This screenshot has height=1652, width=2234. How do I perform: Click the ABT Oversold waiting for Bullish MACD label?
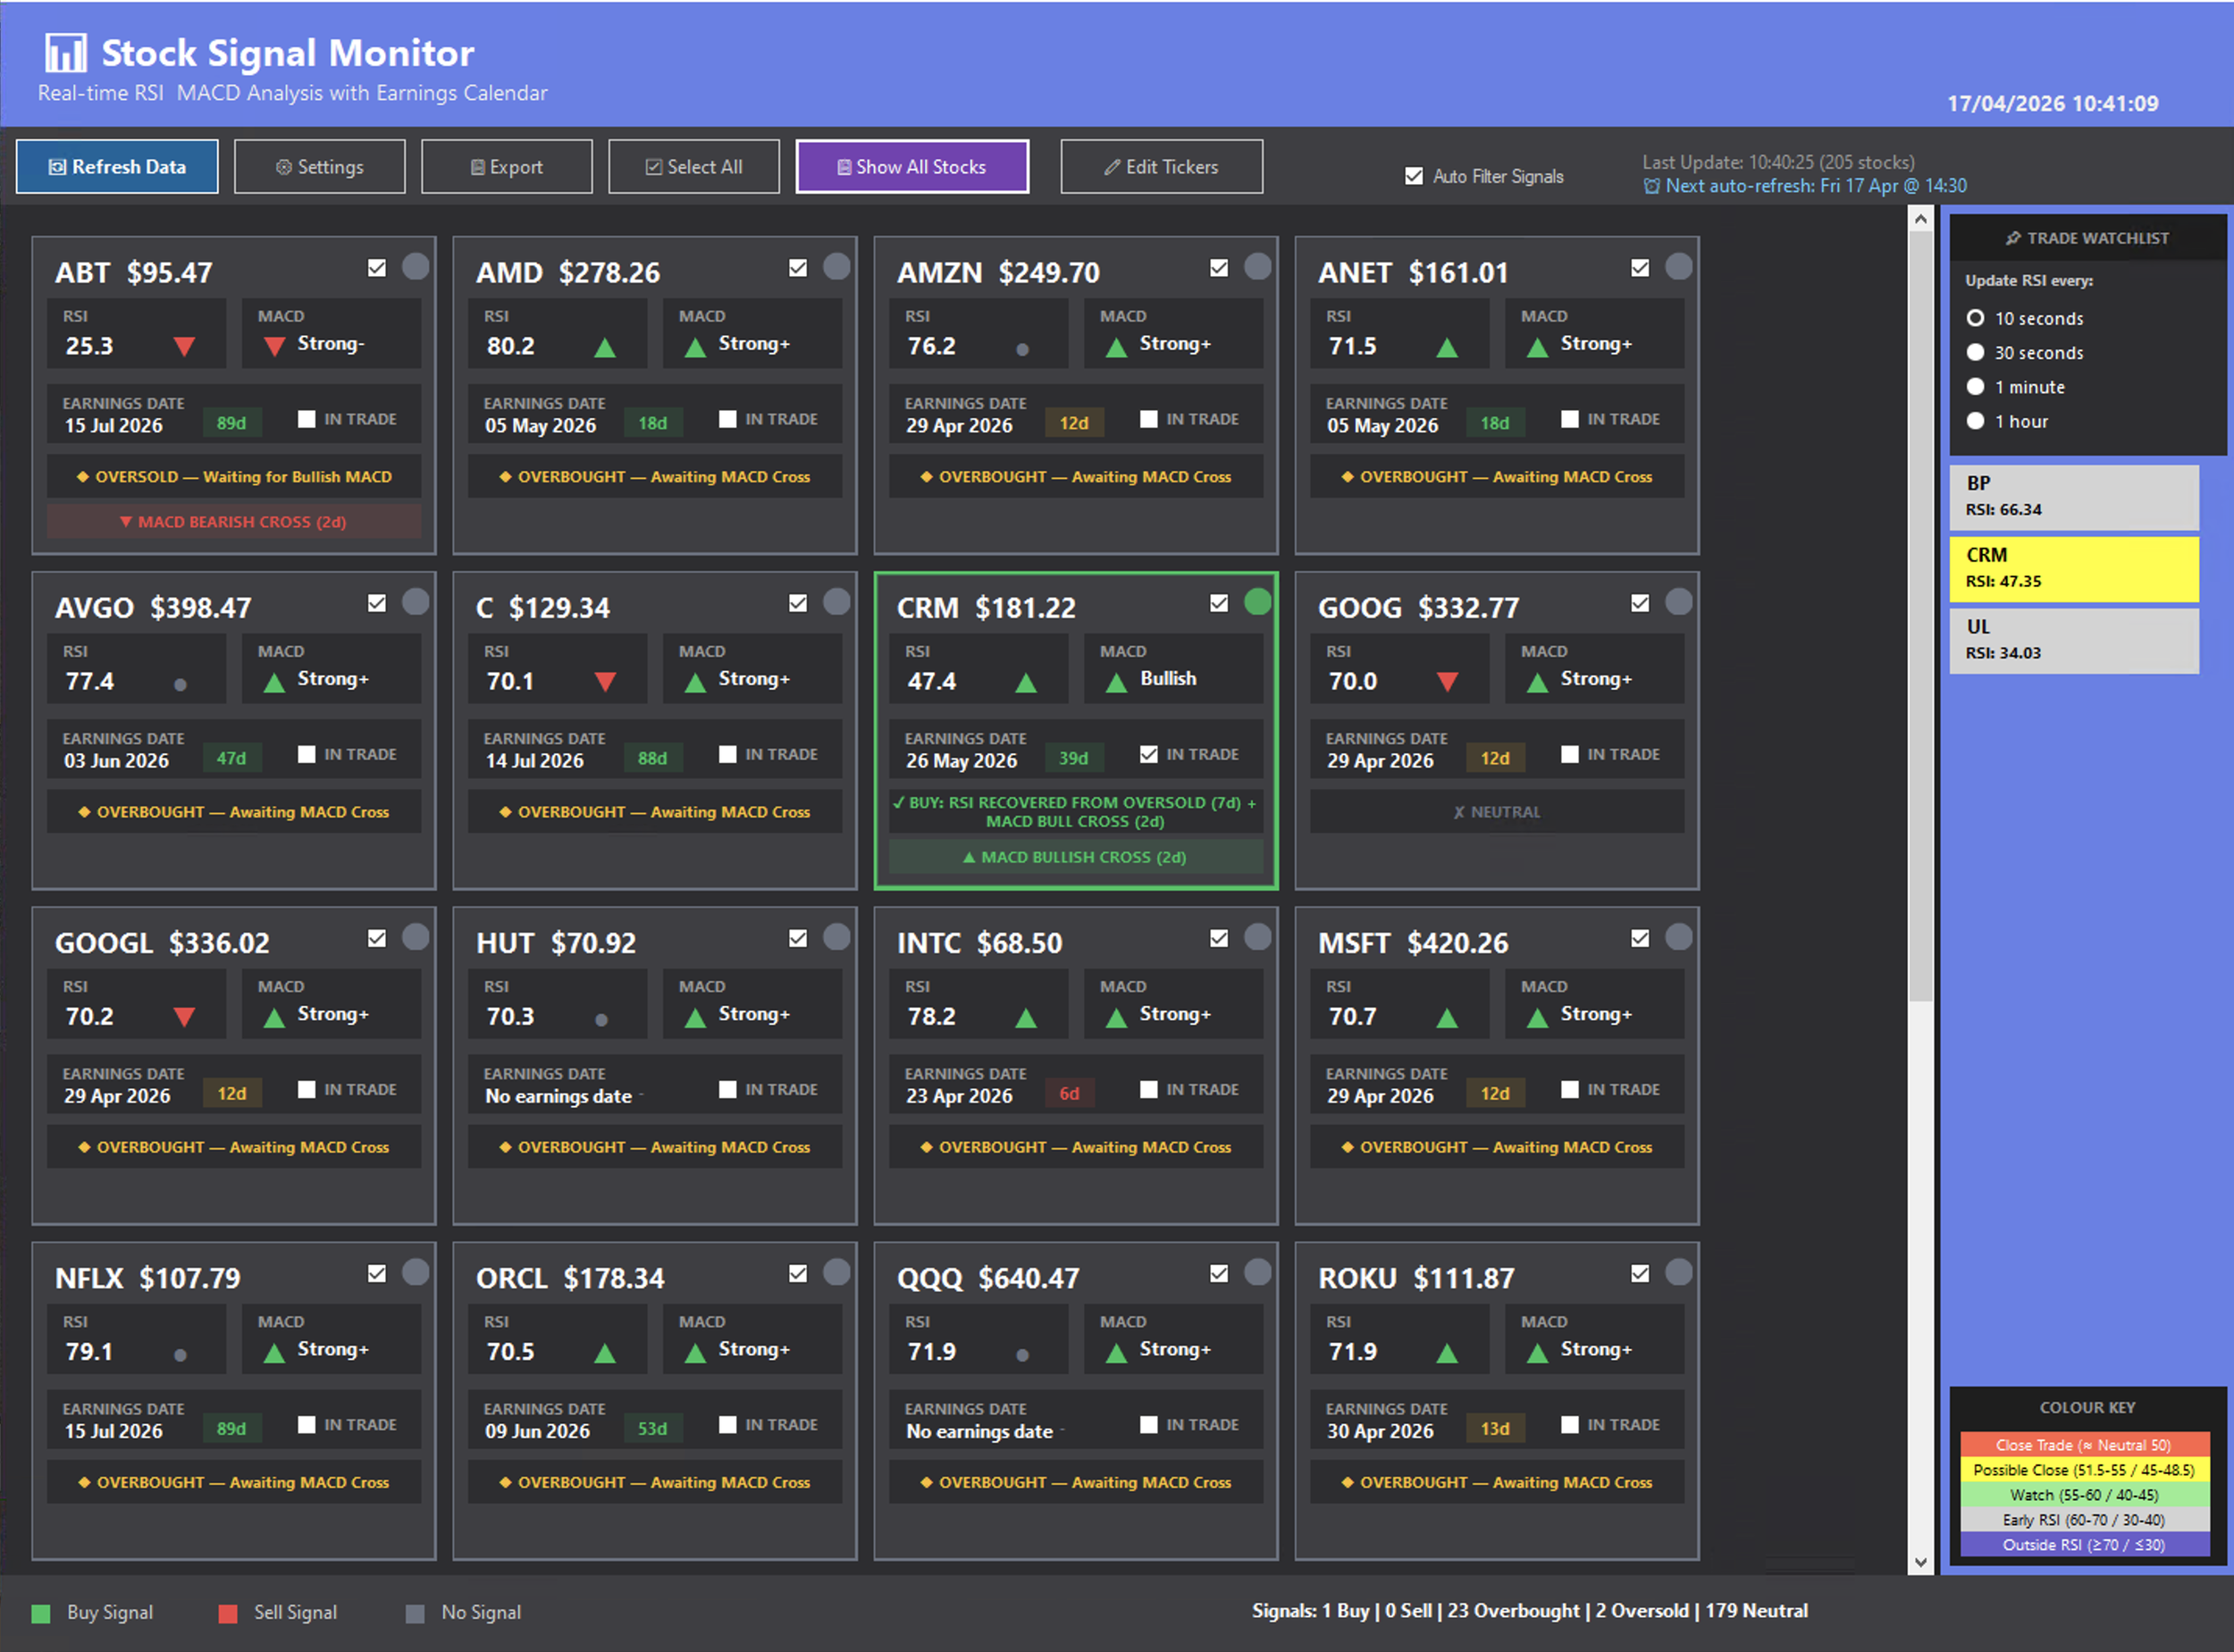(233, 476)
